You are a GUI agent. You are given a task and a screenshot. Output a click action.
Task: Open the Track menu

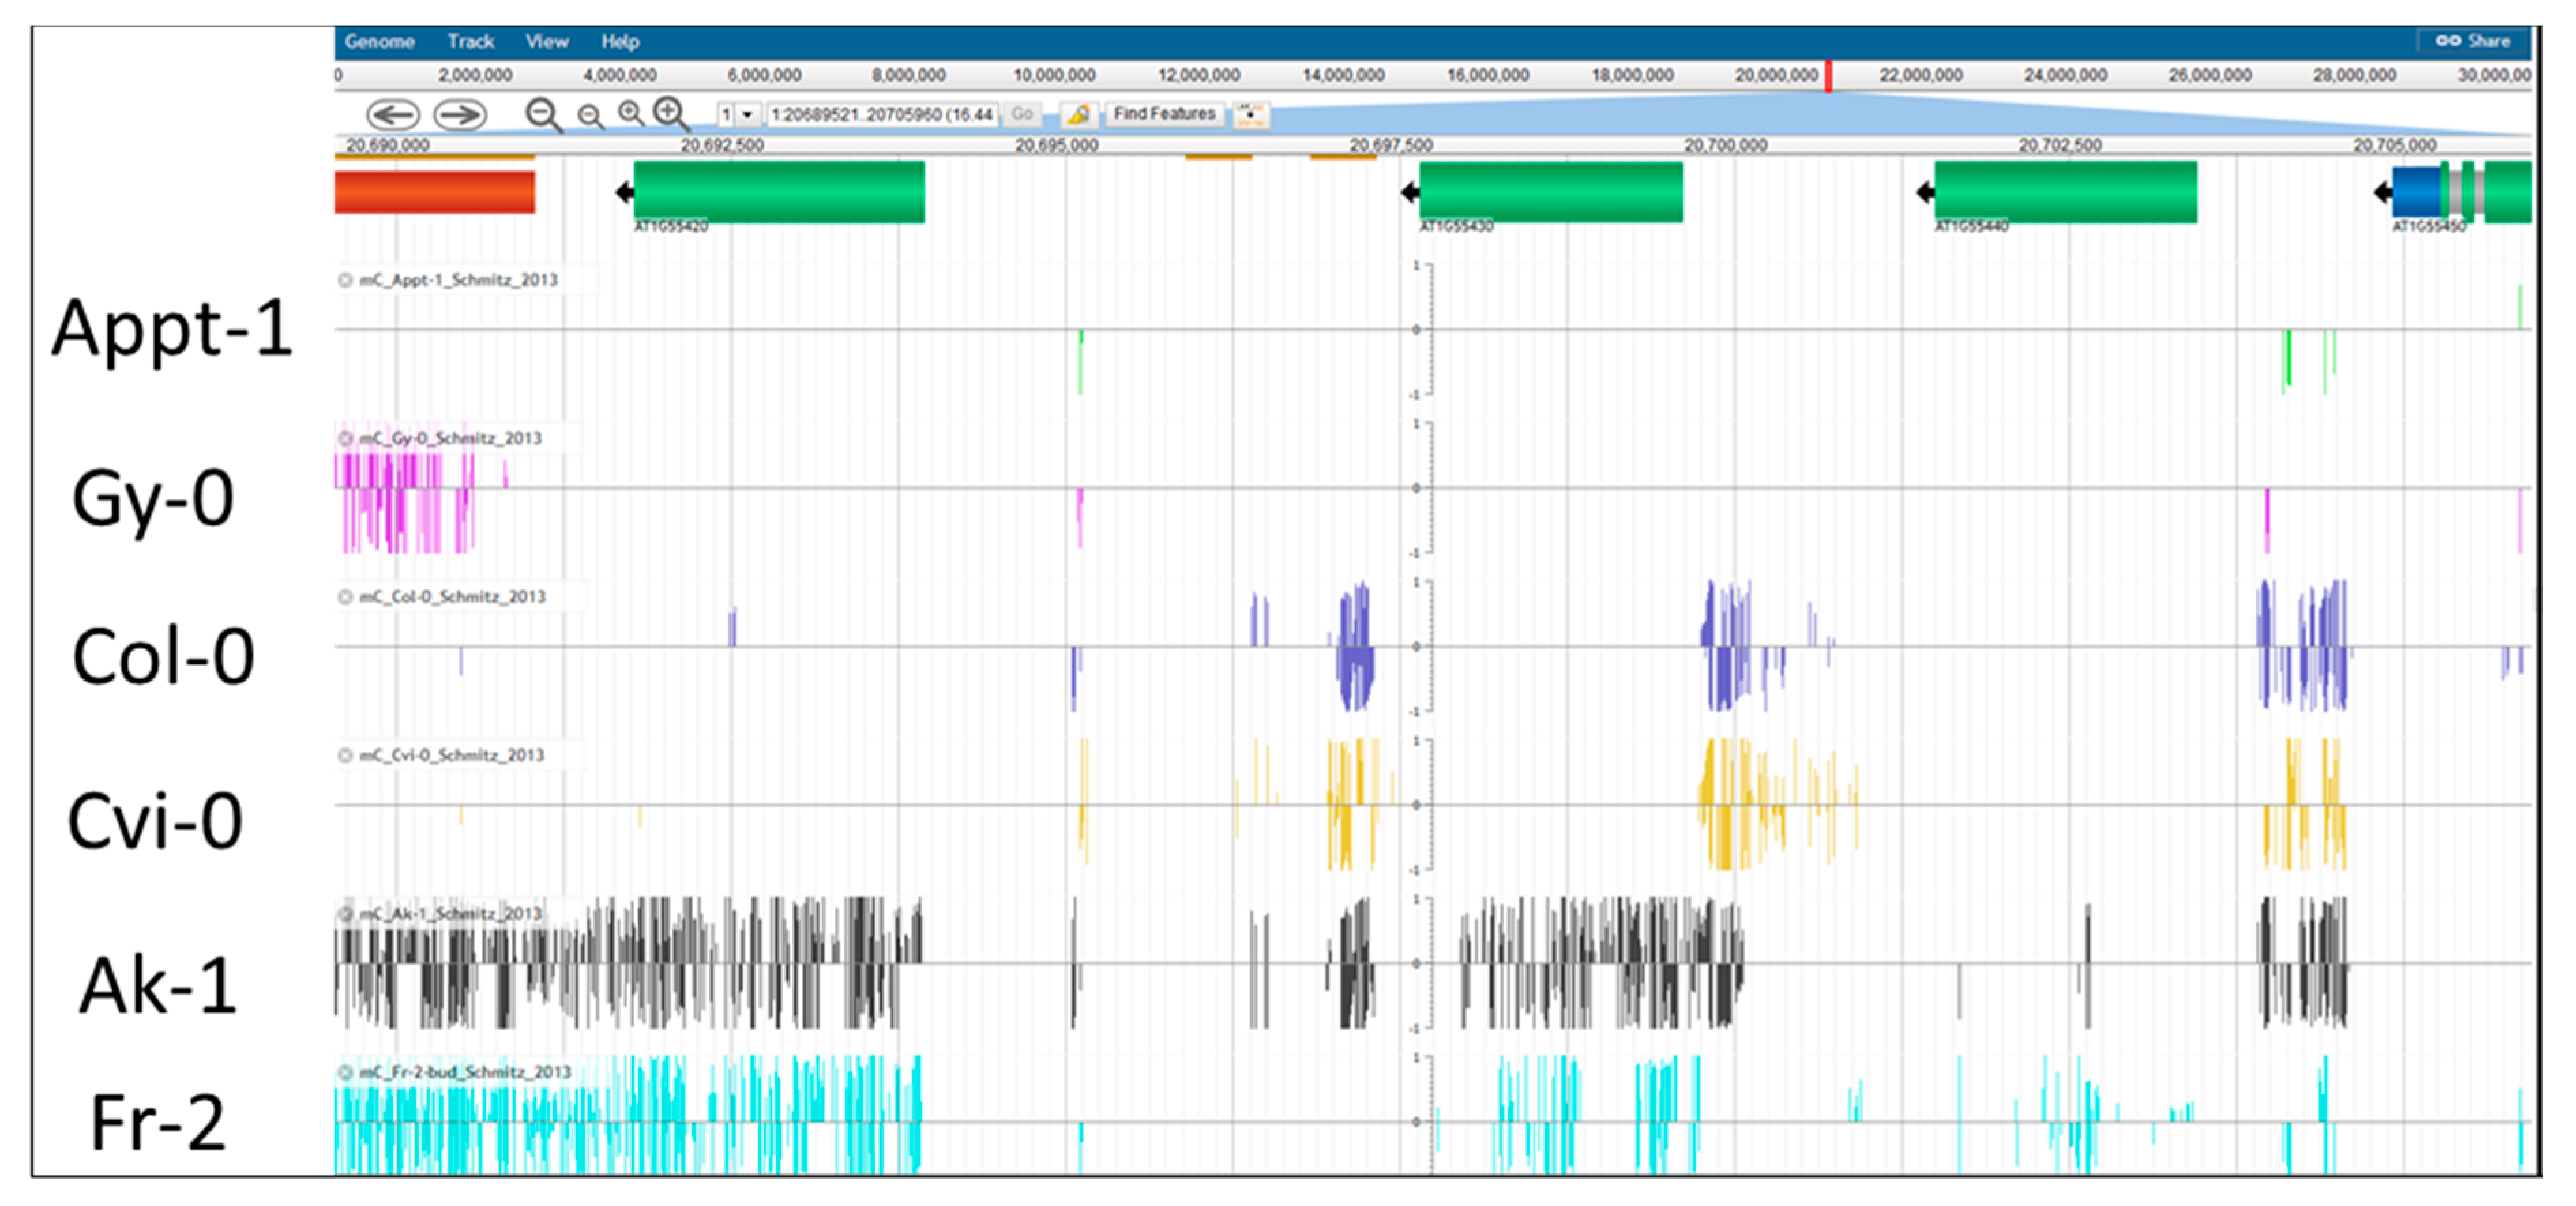click(x=470, y=42)
